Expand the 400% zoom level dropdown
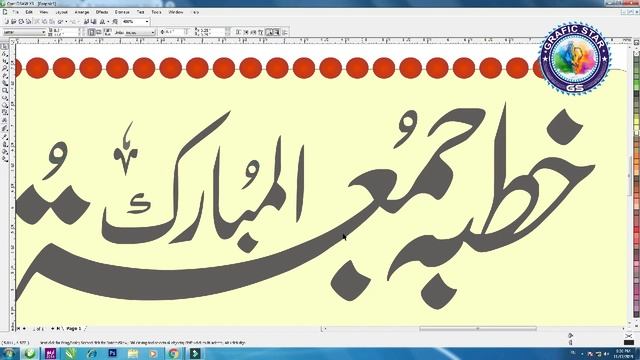Image resolution: width=640 pixels, height=360 pixels. pos(147,21)
